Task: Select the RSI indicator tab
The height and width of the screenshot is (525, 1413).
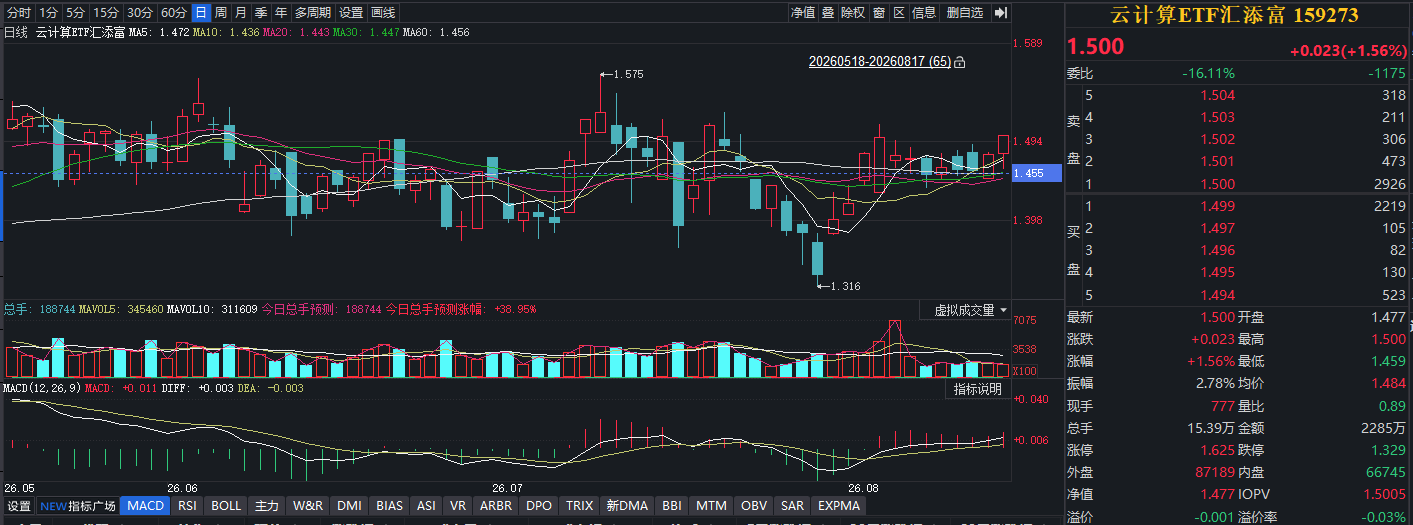Action: [x=187, y=506]
